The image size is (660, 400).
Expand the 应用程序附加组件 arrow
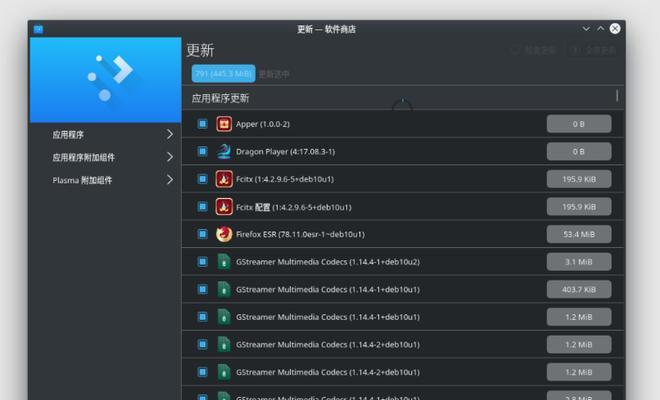coord(169,157)
